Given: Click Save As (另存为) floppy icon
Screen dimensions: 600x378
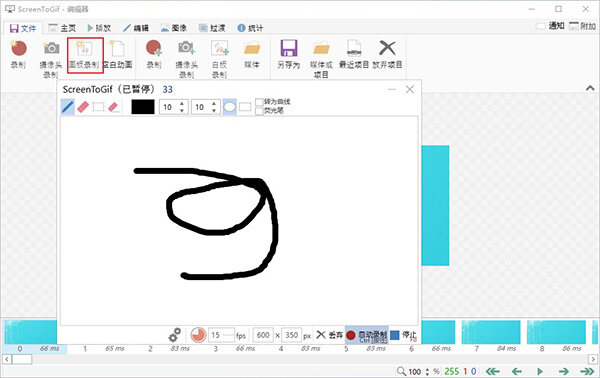Looking at the screenshot, I should coord(289,55).
